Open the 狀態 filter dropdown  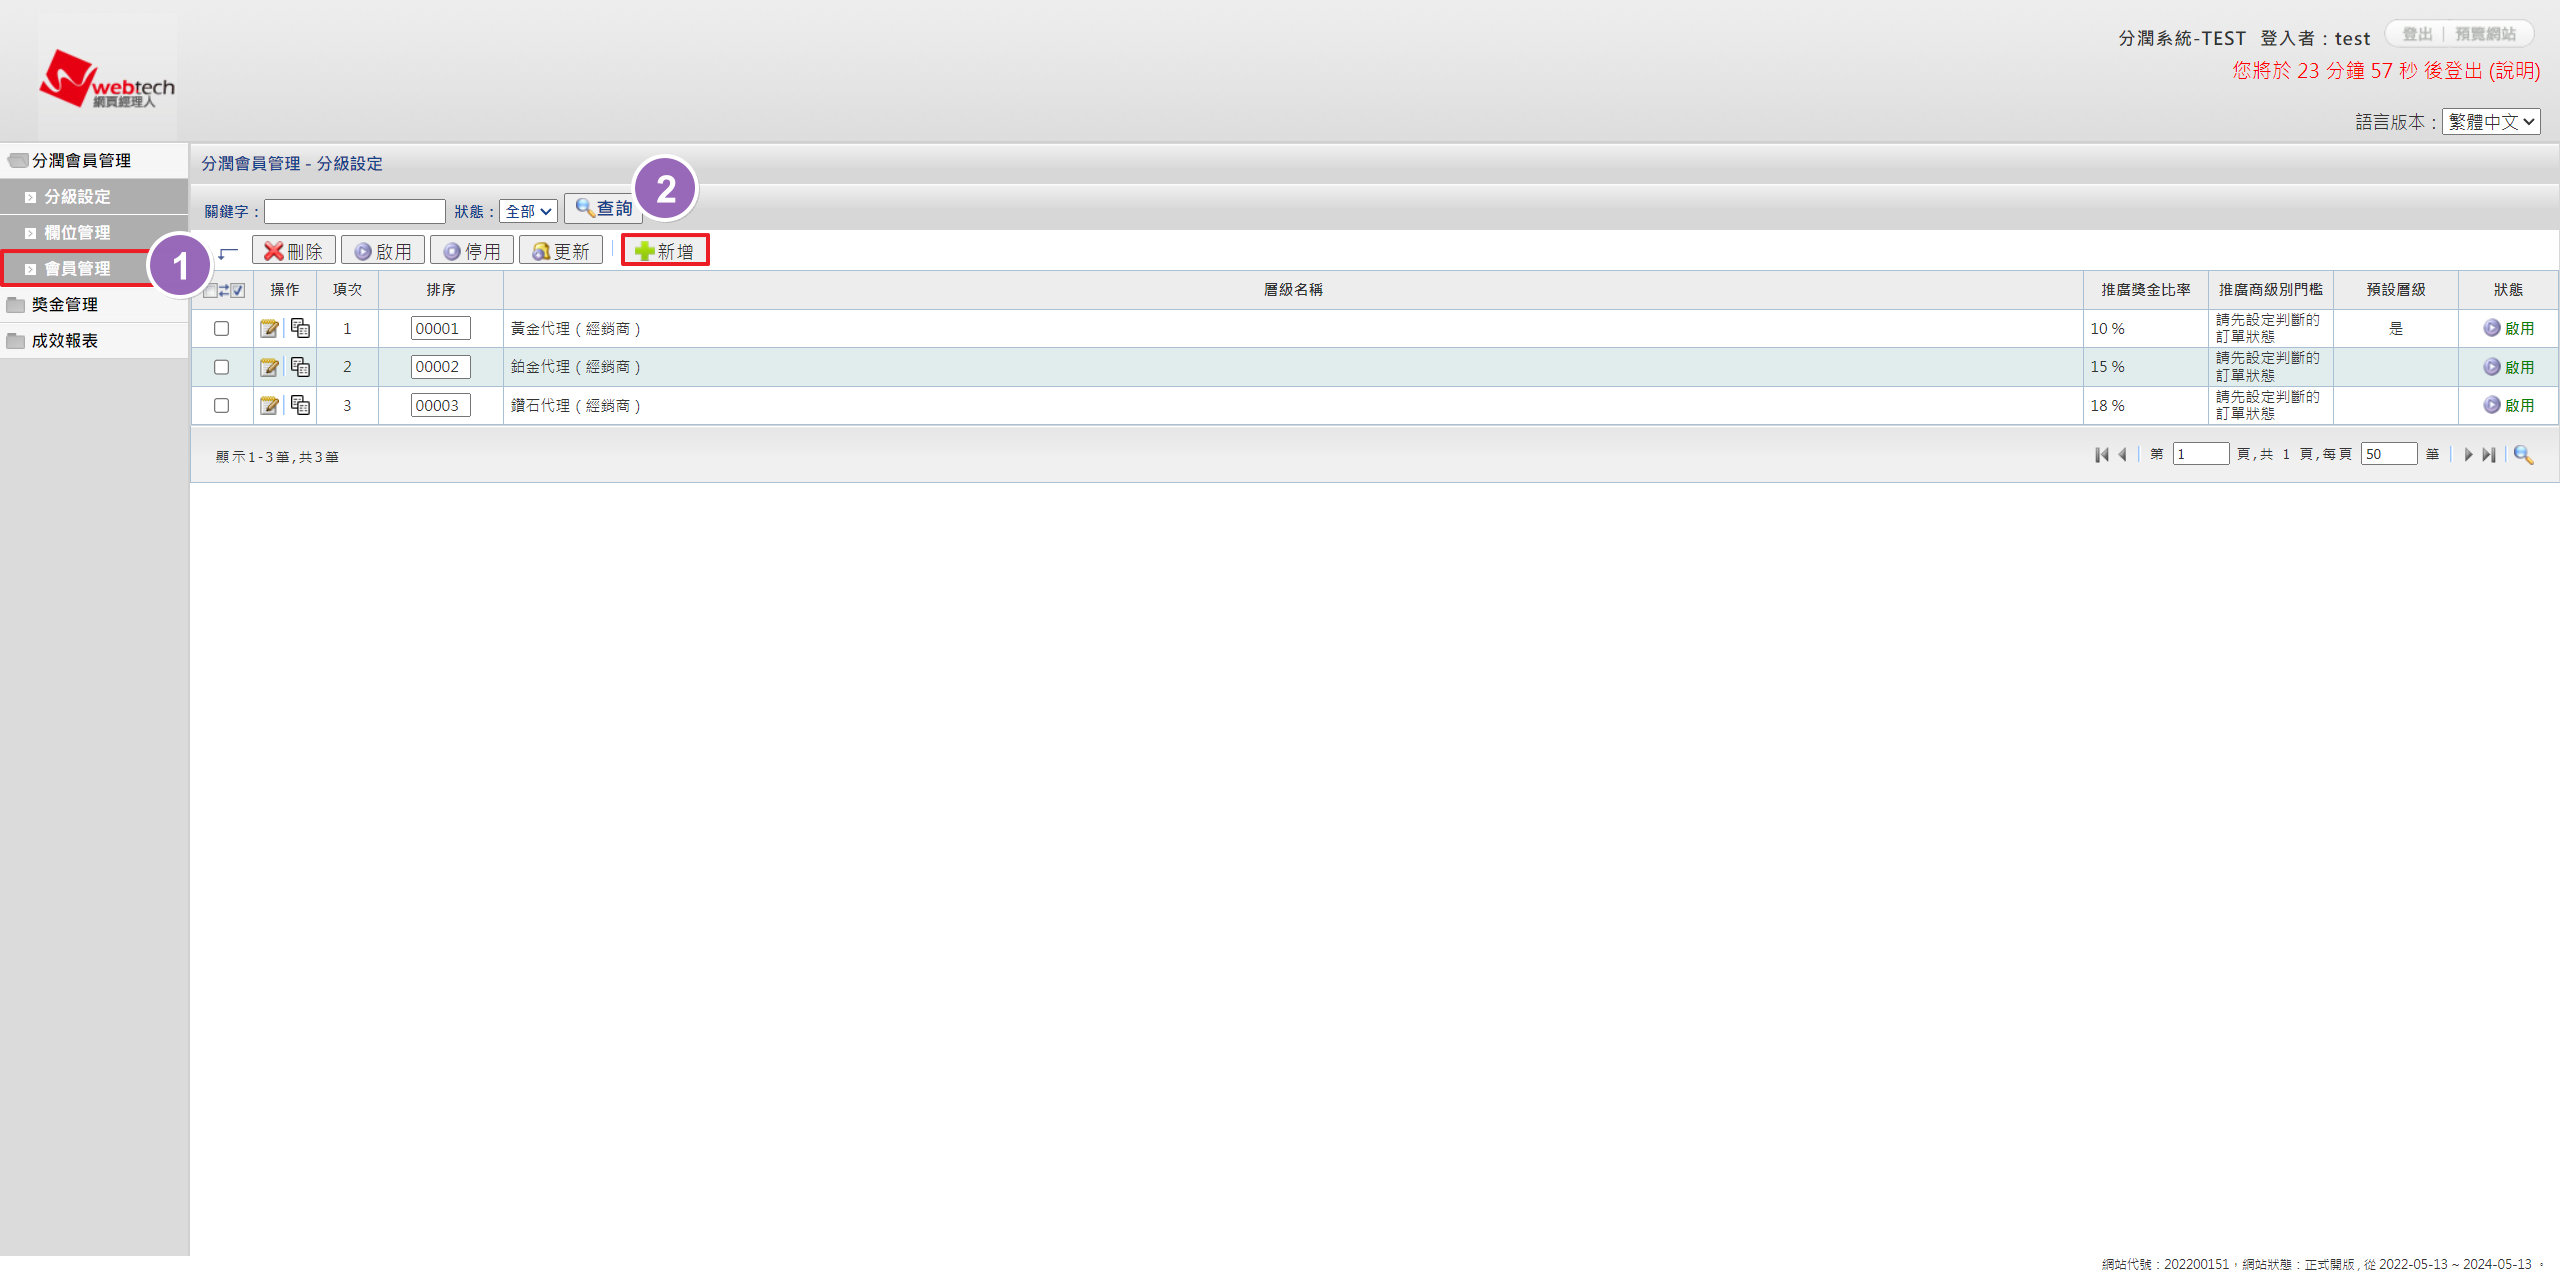528,211
